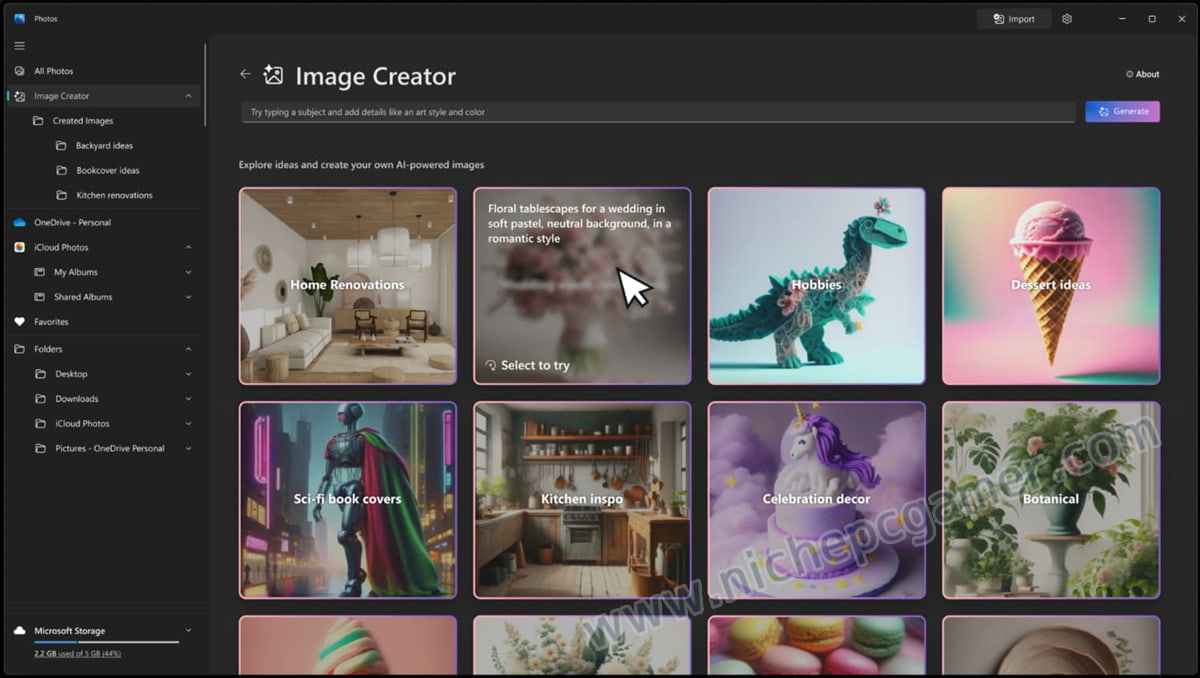Click the Microsoft Storage cloud icon
This screenshot has width=1200, height=678.
(x=19, y=631)
